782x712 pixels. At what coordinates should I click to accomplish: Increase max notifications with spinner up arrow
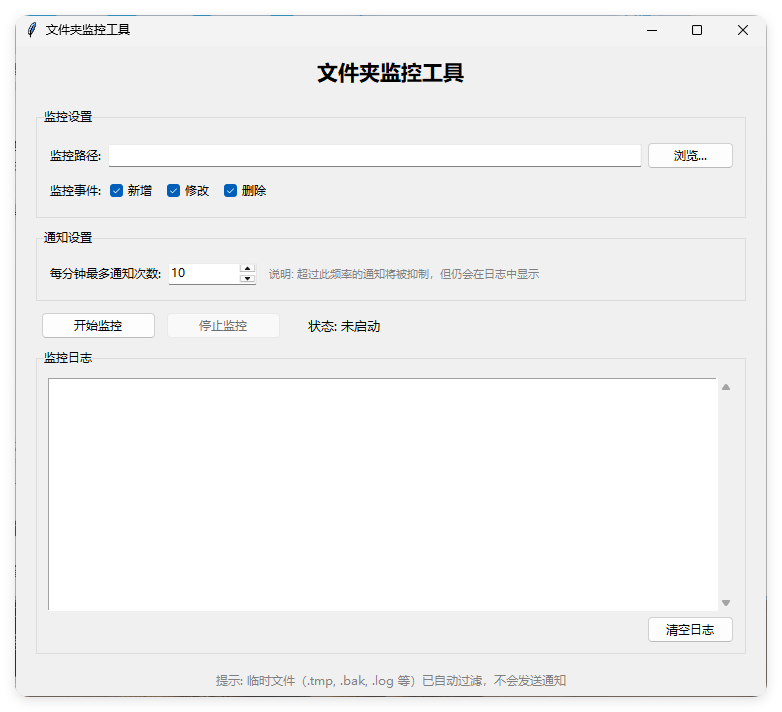[248, 268]
